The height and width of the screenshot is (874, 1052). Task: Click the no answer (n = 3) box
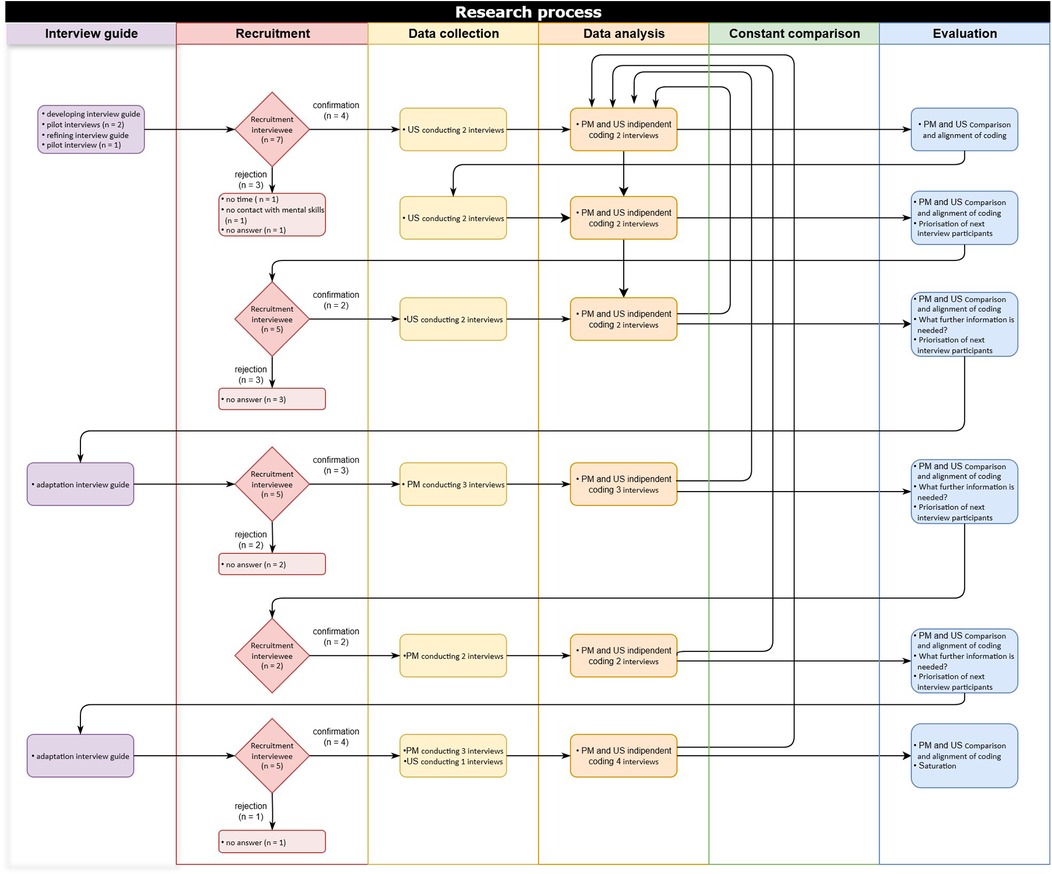tap(272, 399)
